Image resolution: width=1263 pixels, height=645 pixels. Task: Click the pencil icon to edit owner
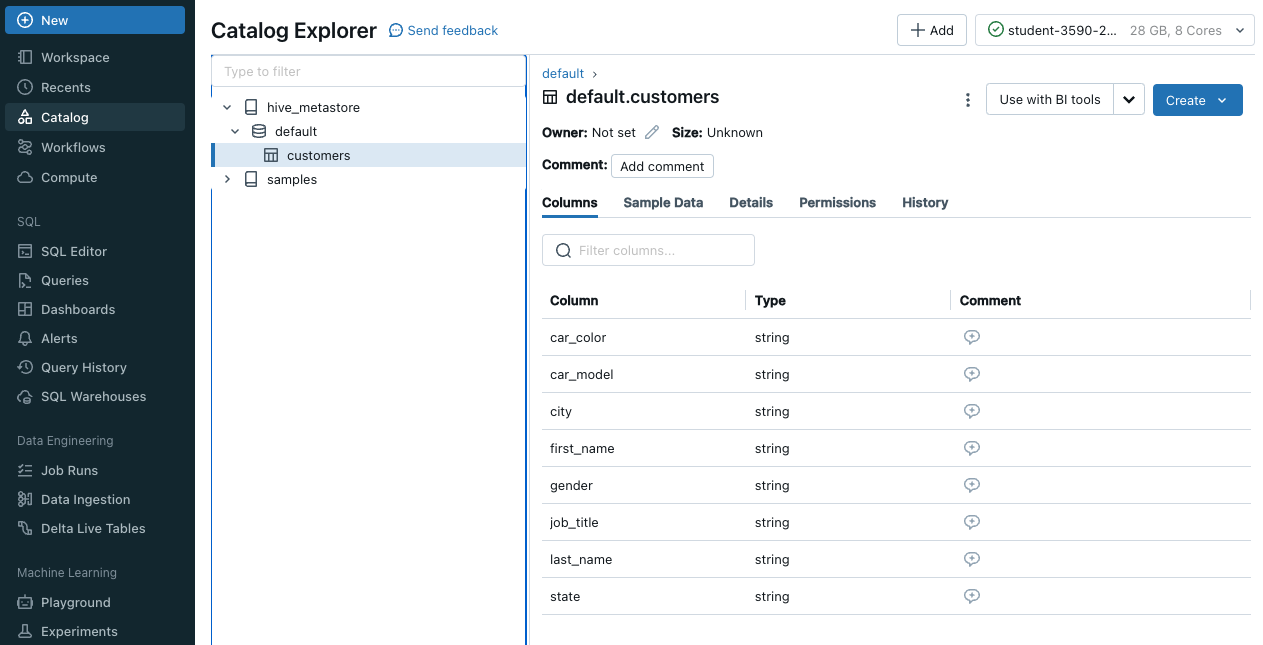[x=652, y=132]
